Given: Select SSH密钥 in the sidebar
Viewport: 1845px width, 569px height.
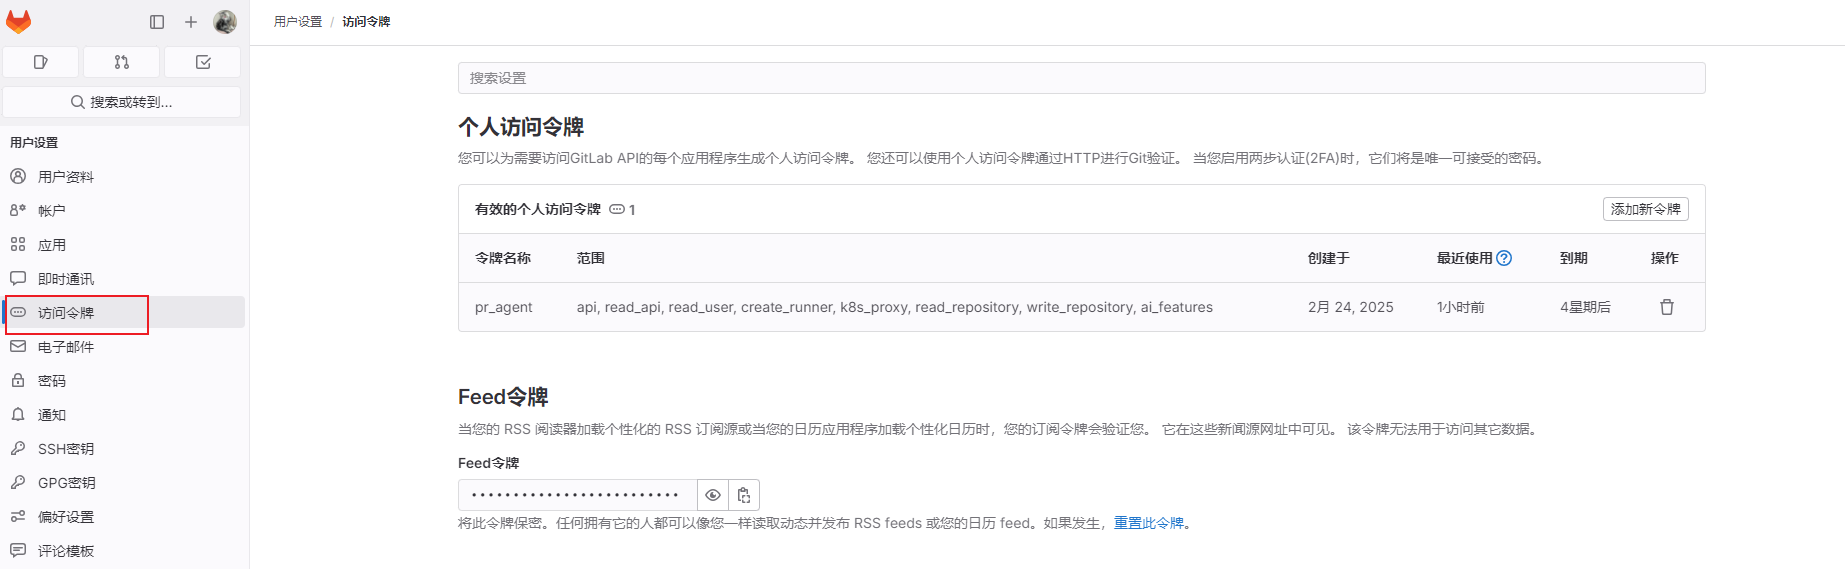Looking at the screenshot, I should (66, 449).
